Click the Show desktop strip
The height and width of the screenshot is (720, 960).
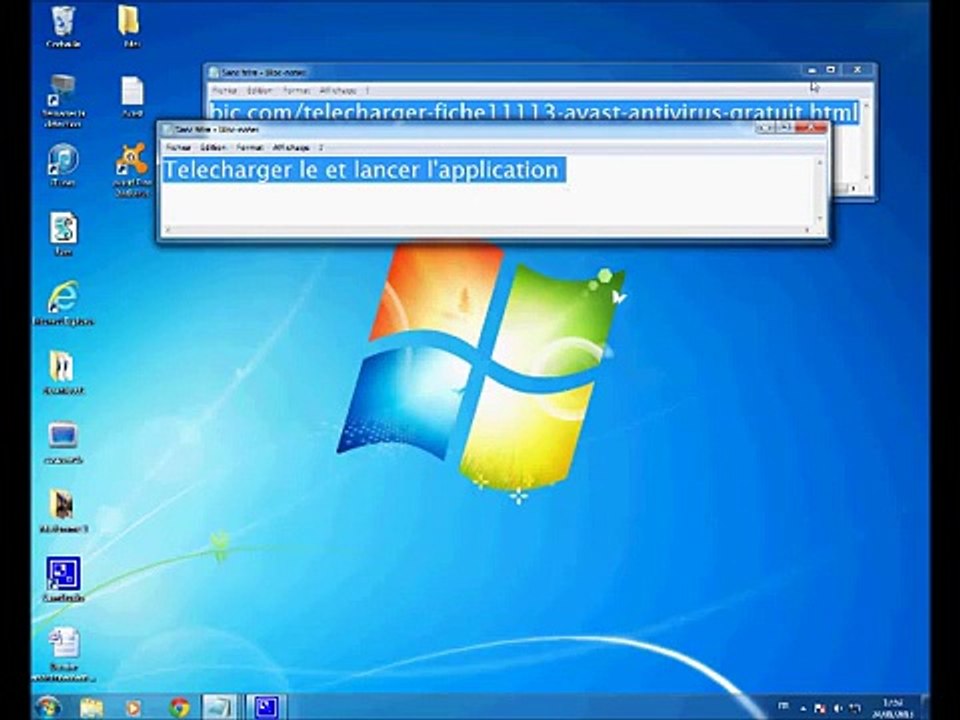coord(924,707)
